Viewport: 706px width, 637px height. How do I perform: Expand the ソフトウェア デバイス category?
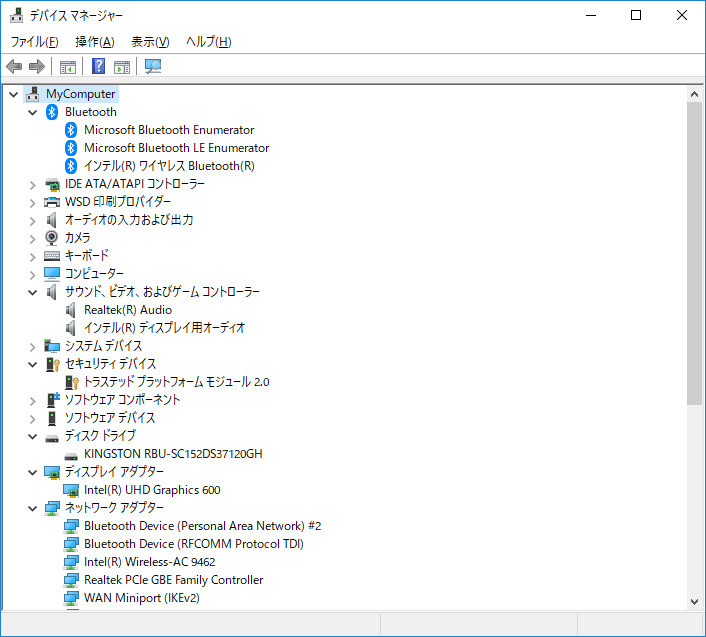[32, 419]
